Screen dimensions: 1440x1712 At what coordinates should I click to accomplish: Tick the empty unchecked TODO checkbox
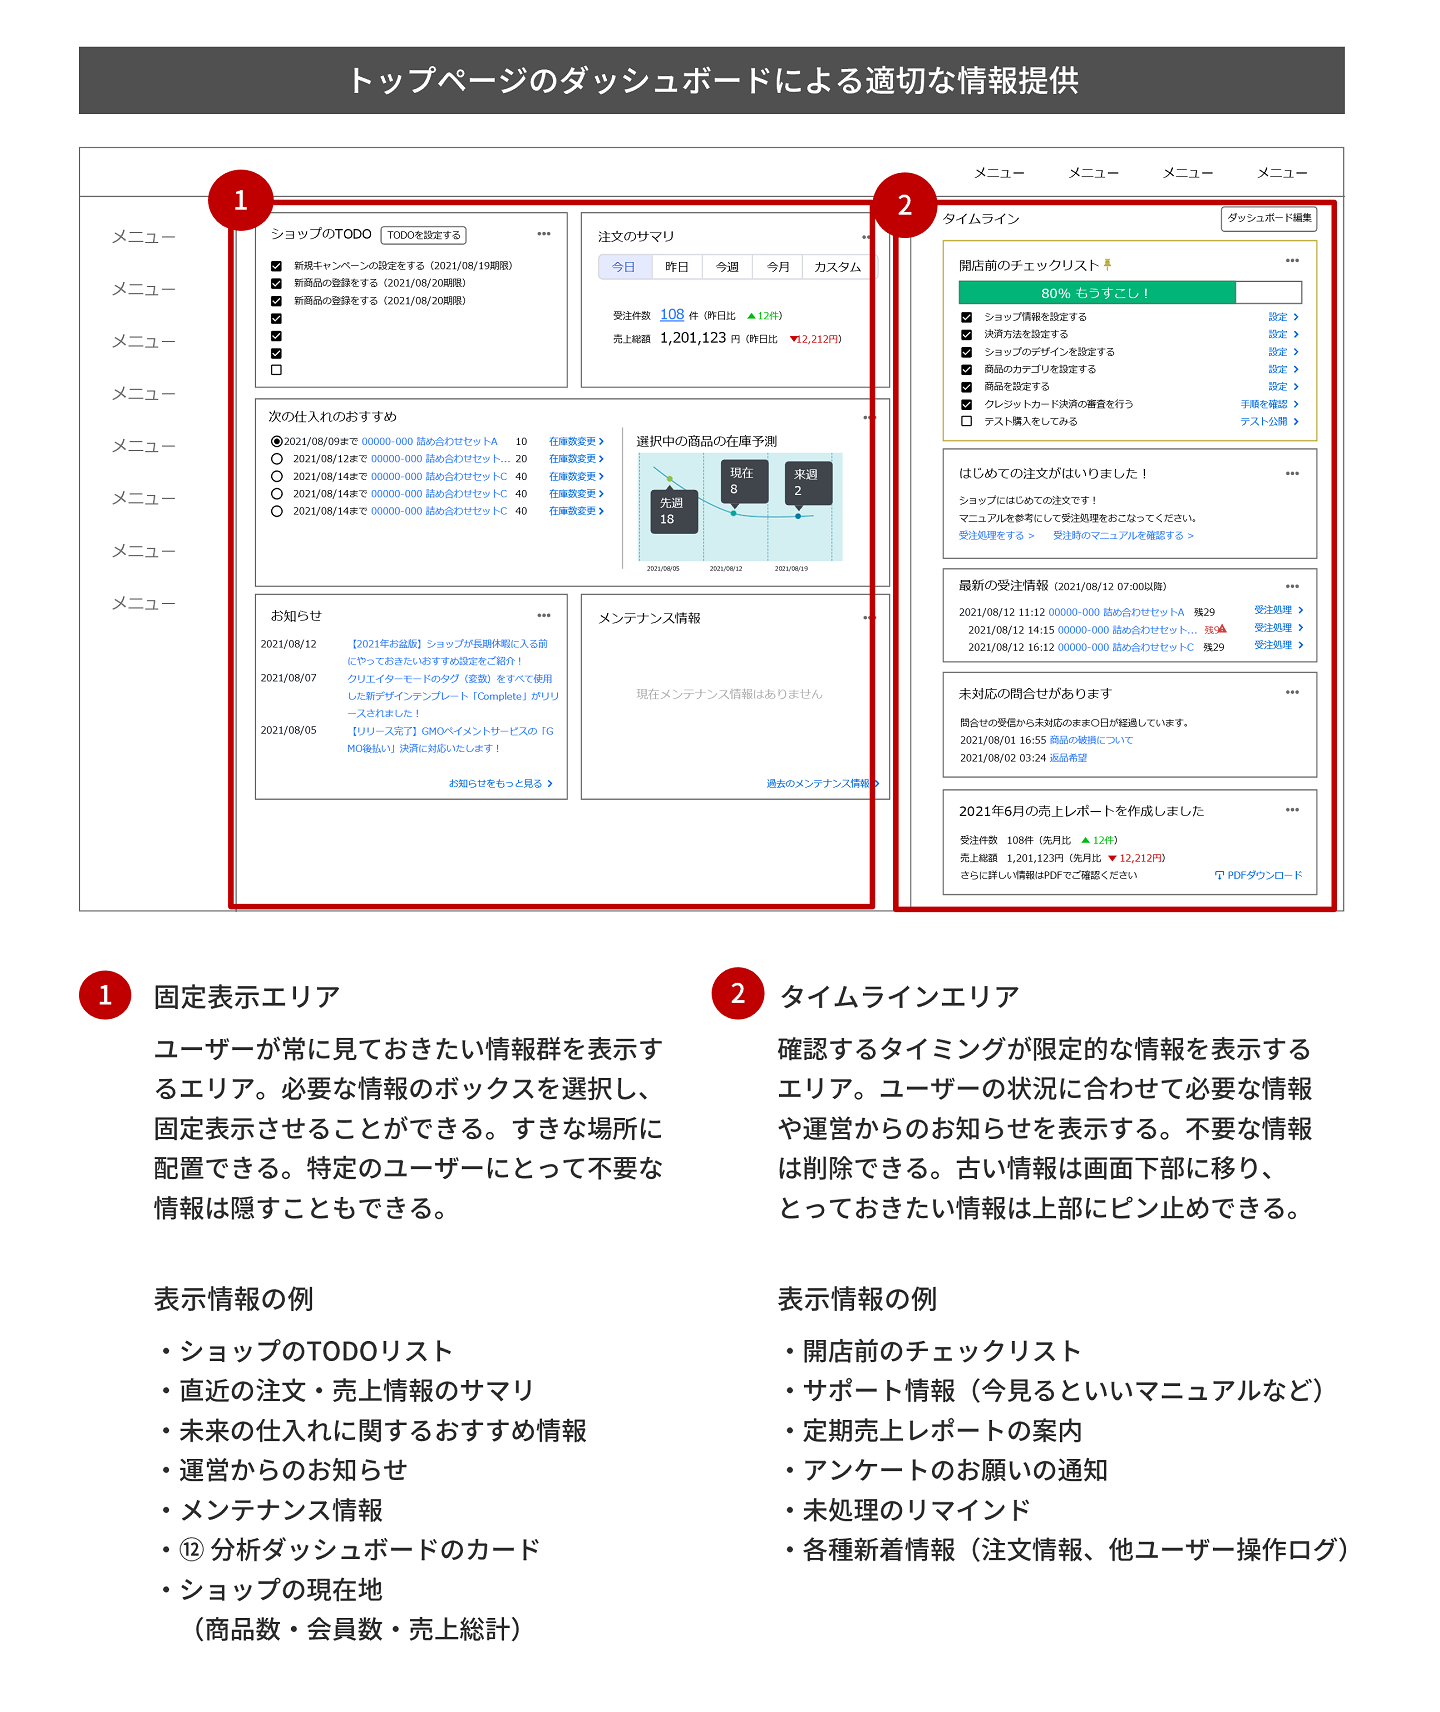tap(276, 370)
